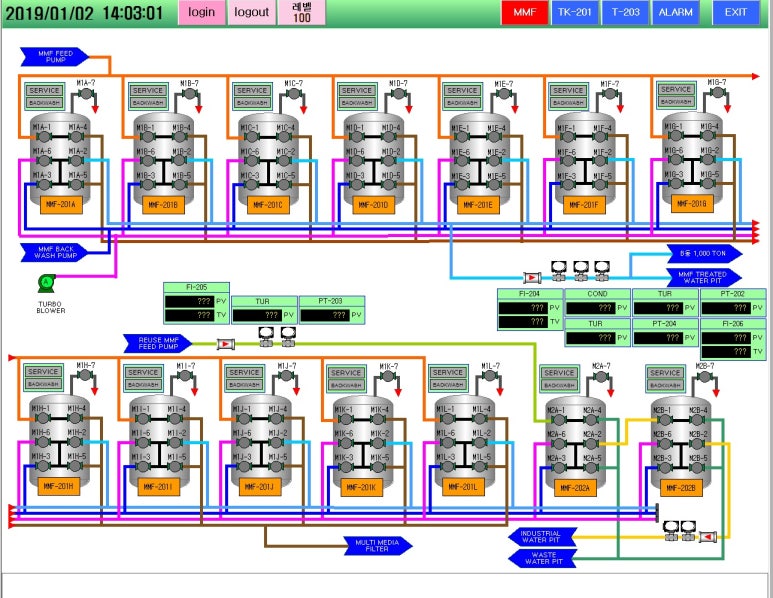Open the ALARM screen
Viewport: 773px width, 598px height.
pyautogui.click(x=675, y=12)
